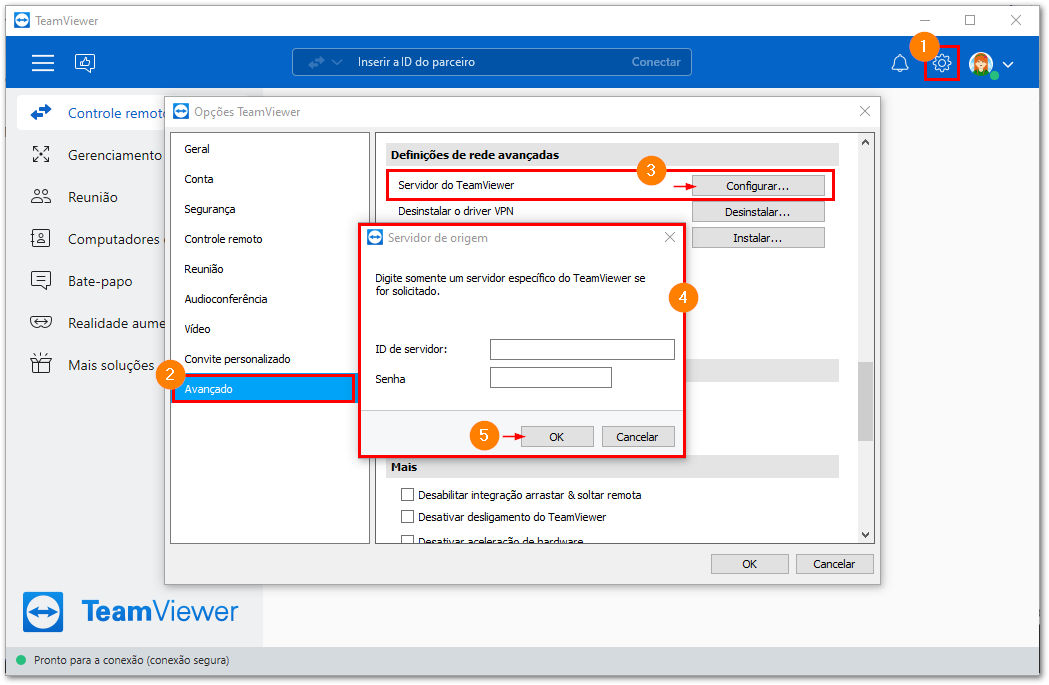
Task: Click the Definições de rede avançadas heading
Action: 475,155
